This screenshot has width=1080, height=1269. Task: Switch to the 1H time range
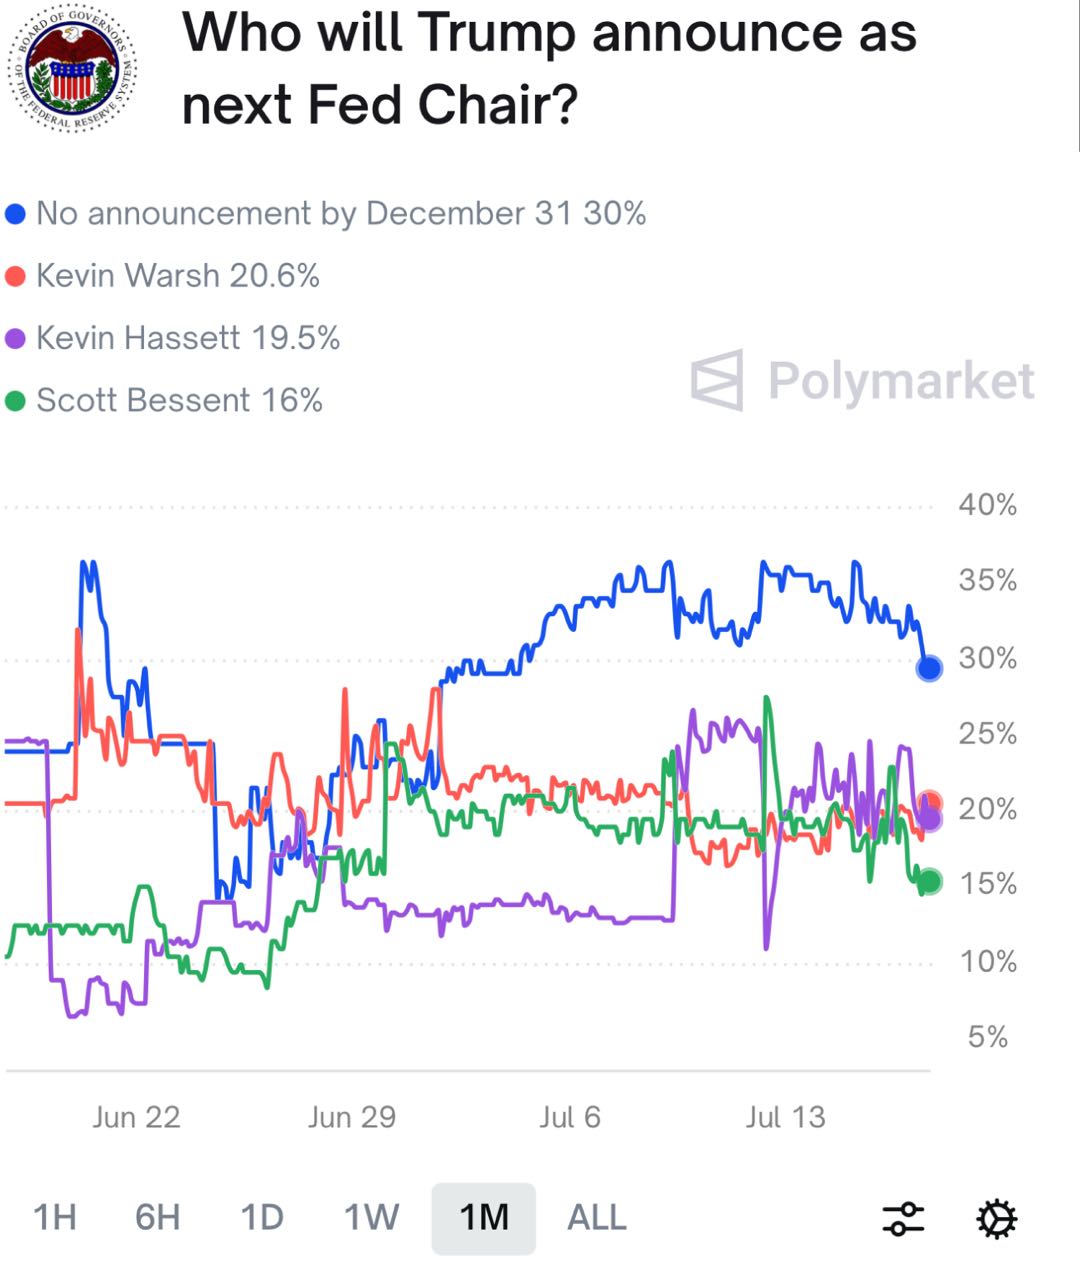pos(55,1218)
